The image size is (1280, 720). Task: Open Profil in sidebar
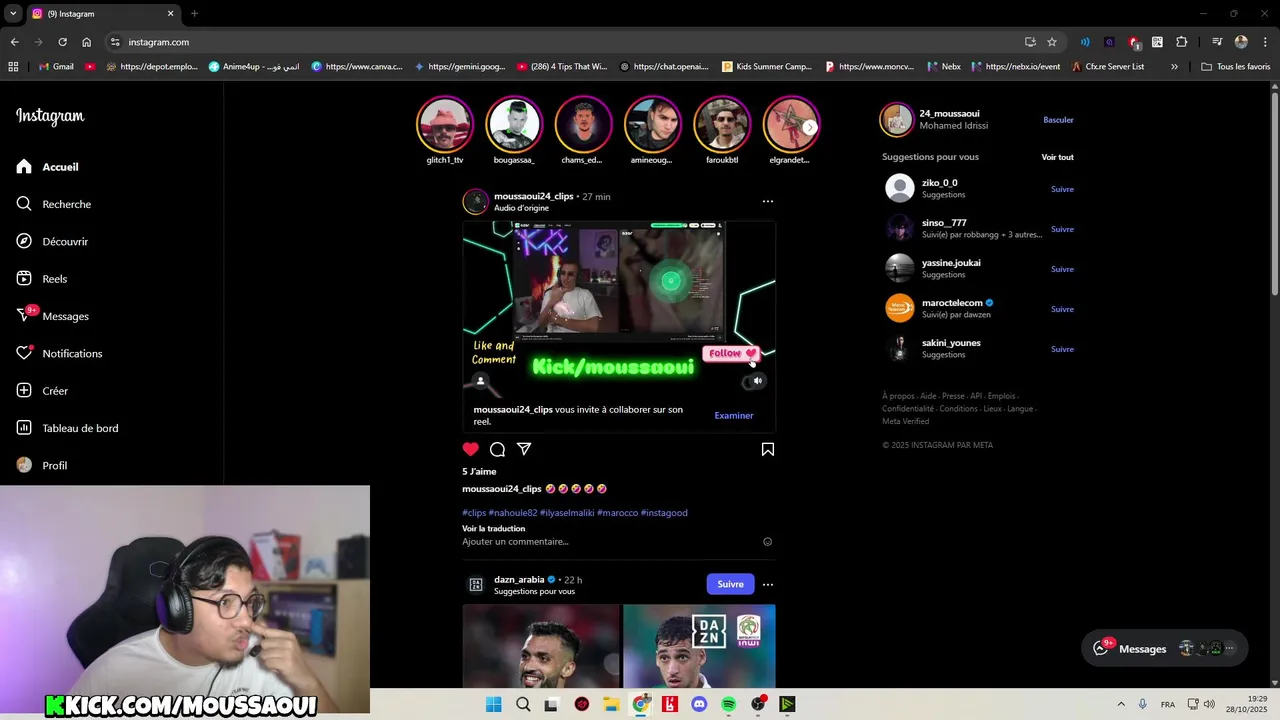click(41, 465)
